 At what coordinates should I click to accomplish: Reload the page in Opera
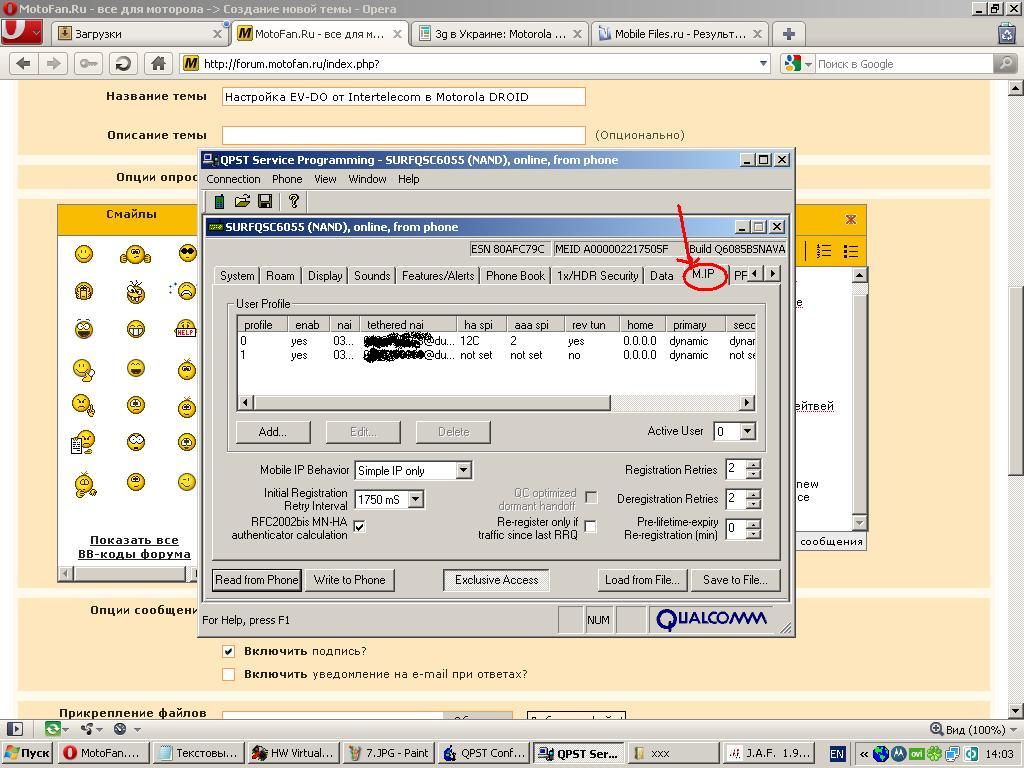pos(123,63)
